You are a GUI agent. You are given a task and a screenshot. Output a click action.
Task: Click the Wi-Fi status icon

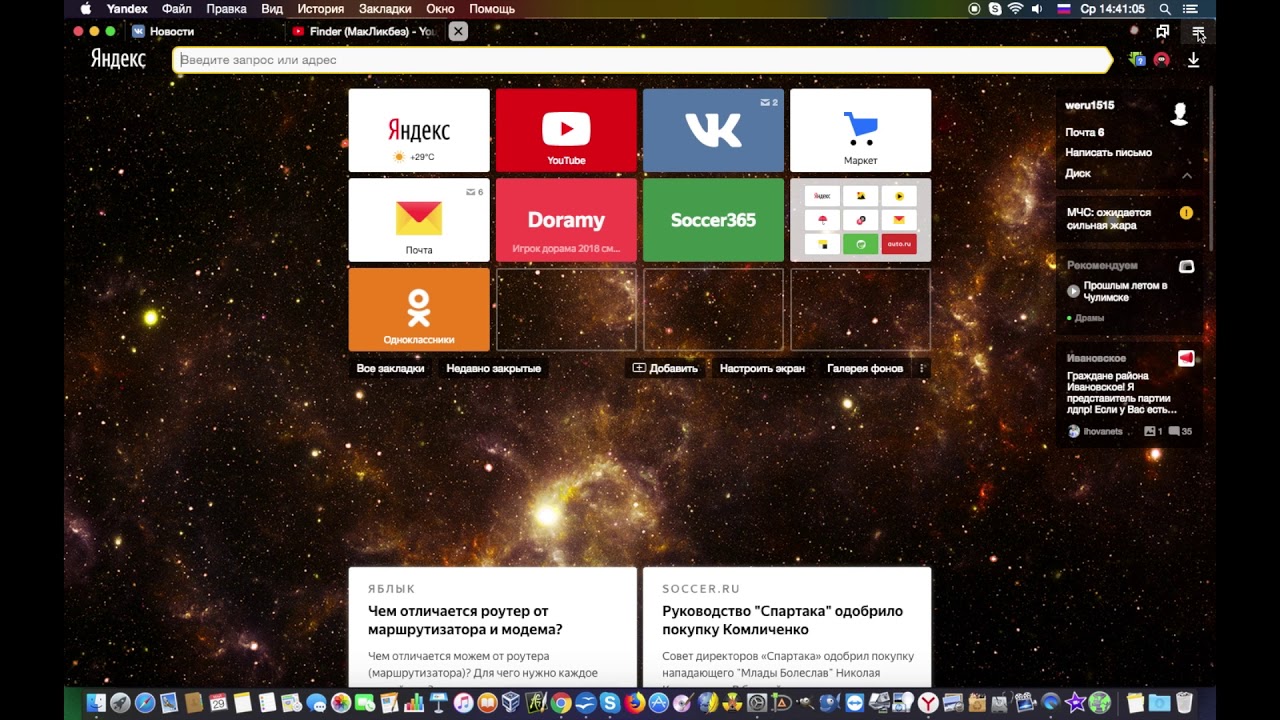click(1016, 9)
